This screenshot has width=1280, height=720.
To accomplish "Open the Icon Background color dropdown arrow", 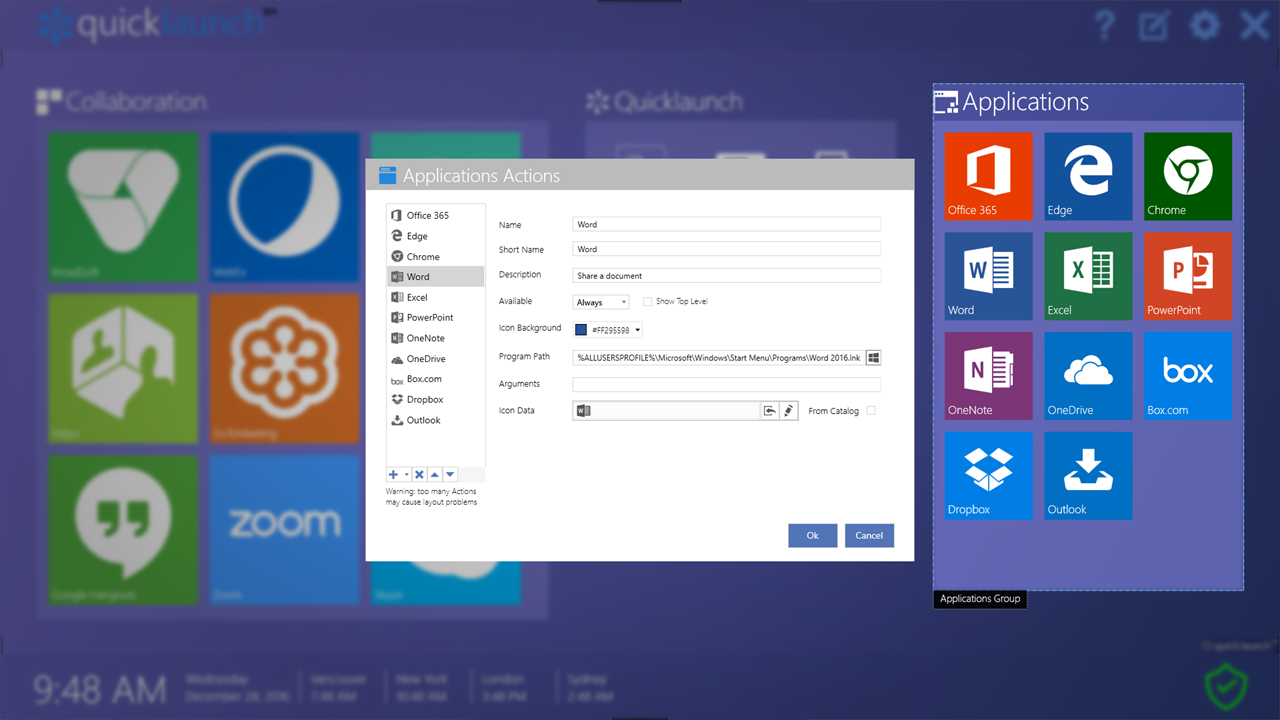I will pyautogui.click(x=638, y=330).
